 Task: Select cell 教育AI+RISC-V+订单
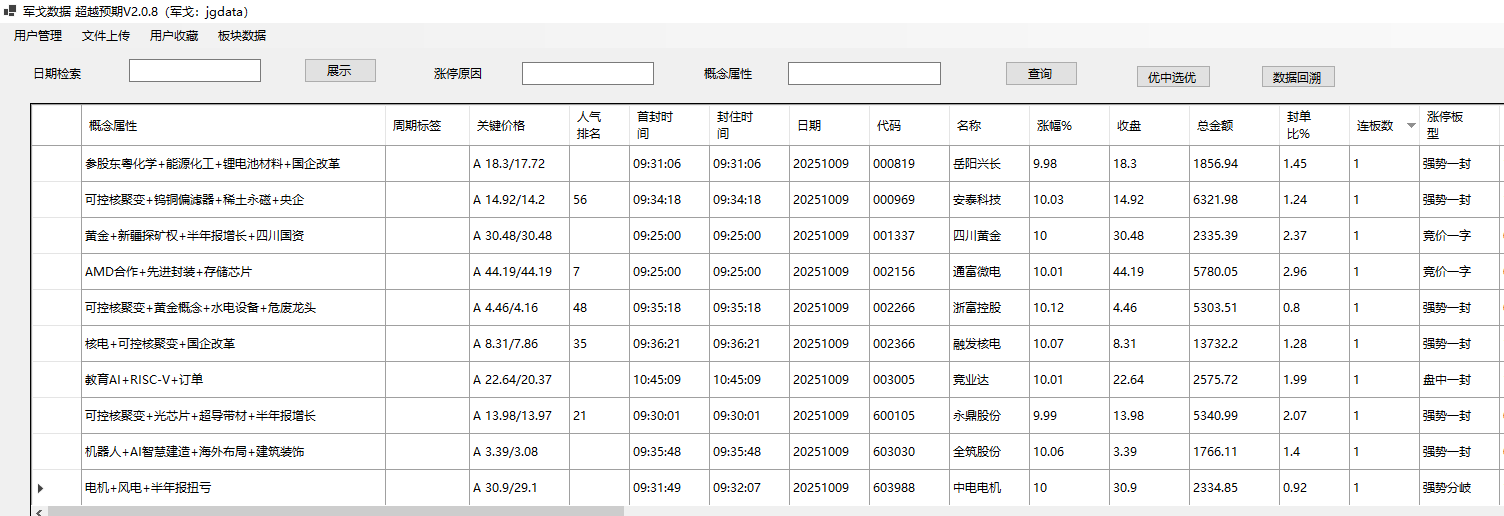pos(234,380)
